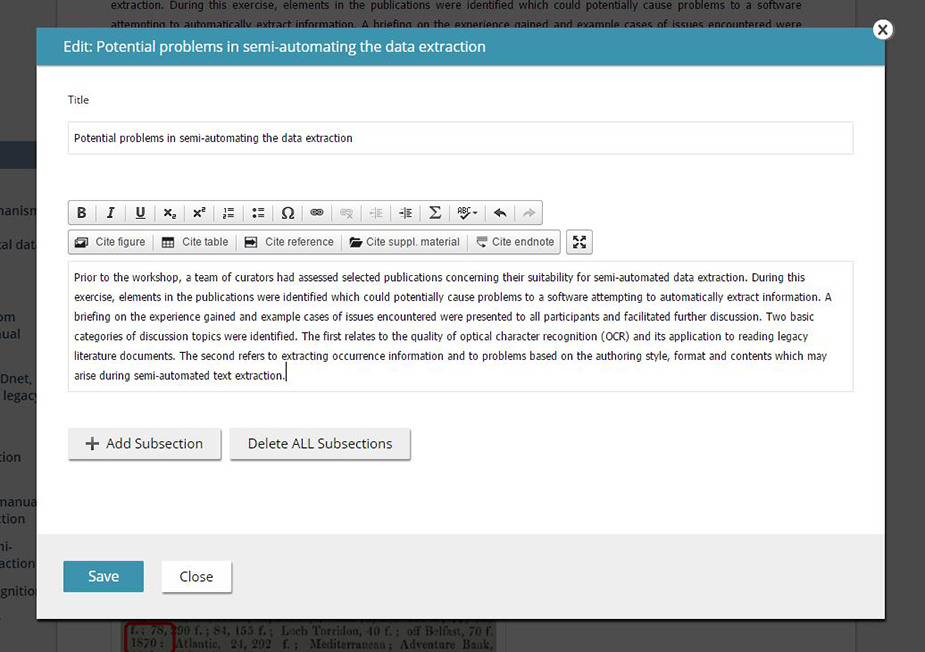Click inside the section body text area
Image resolution: width=925 pixels, height=652 pixels.
[x=461, y=326]
